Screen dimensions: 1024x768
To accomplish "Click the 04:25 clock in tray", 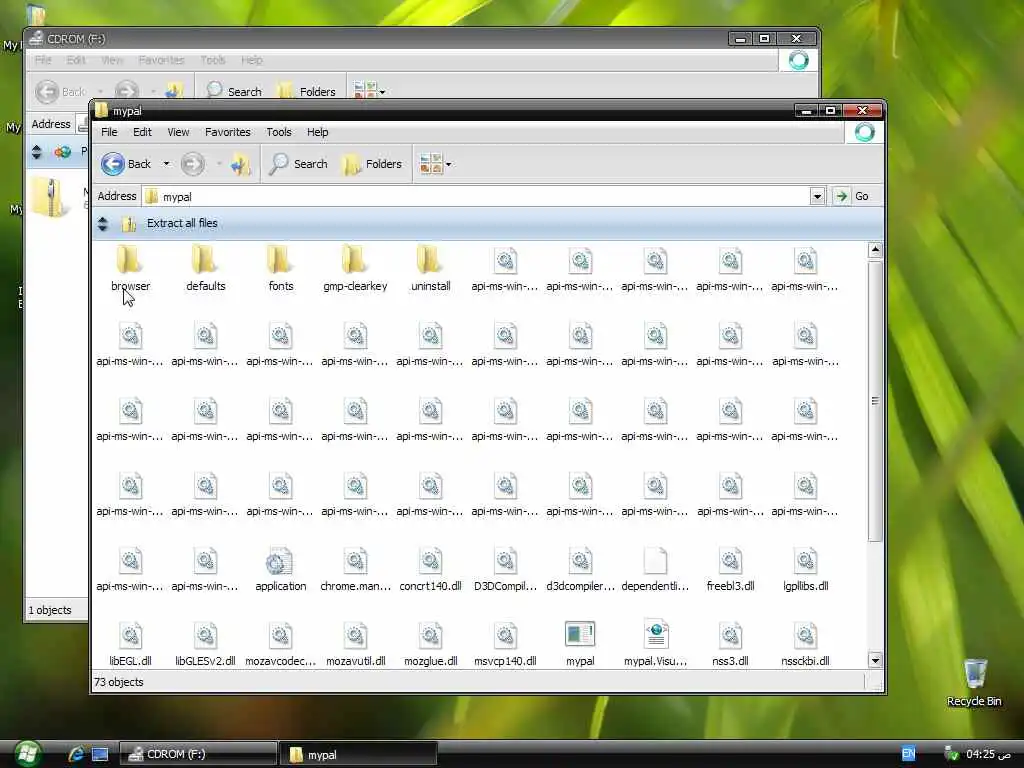I will click(x=988, y=754).
